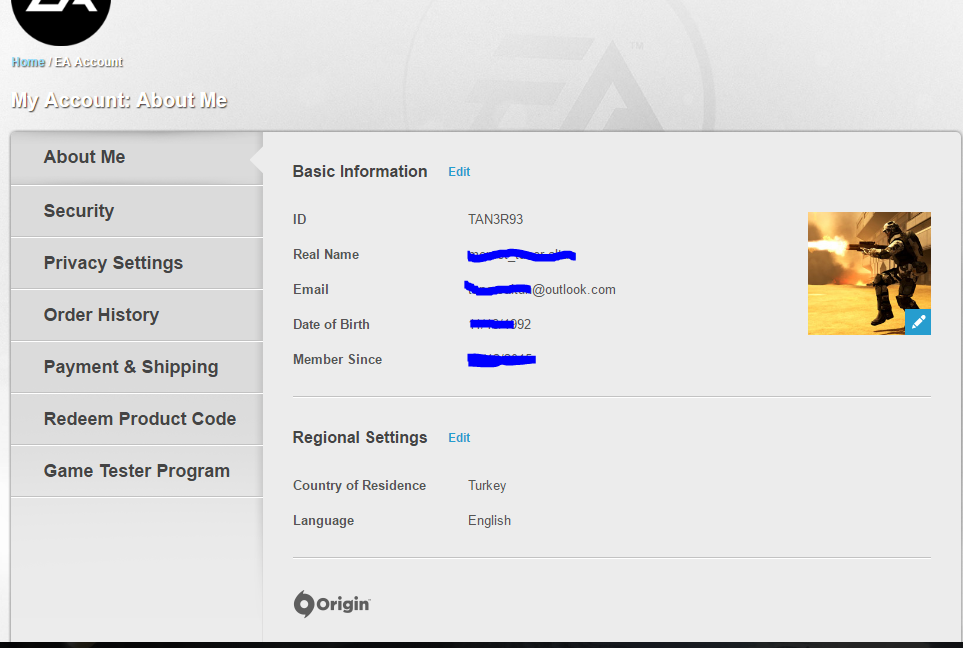Click the Date of Birth label
963x648 pixels.
[331, 324]
